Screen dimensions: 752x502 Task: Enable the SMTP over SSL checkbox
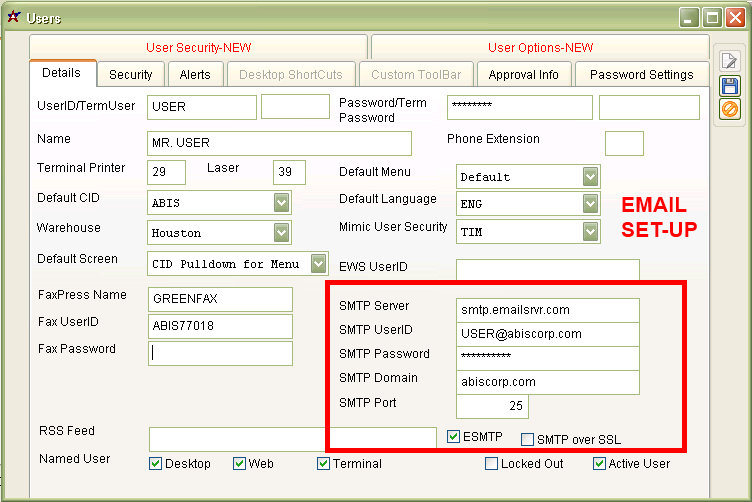pyautogui.click(x=527, y=439)
